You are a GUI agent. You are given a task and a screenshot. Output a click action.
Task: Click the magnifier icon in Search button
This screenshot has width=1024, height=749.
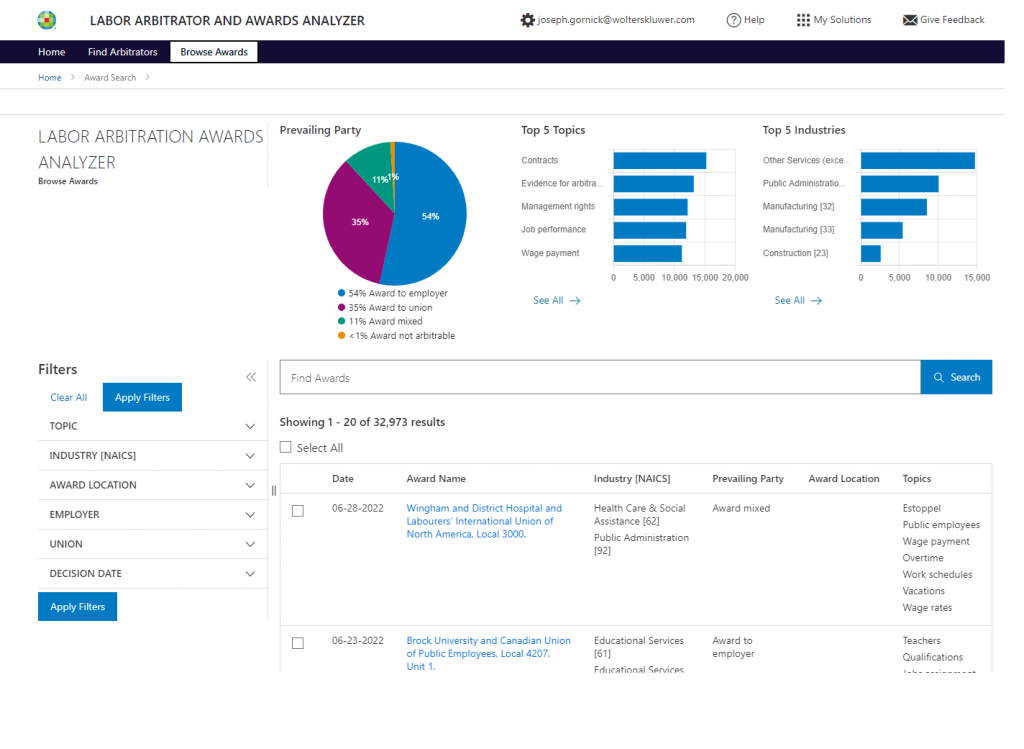938,377
